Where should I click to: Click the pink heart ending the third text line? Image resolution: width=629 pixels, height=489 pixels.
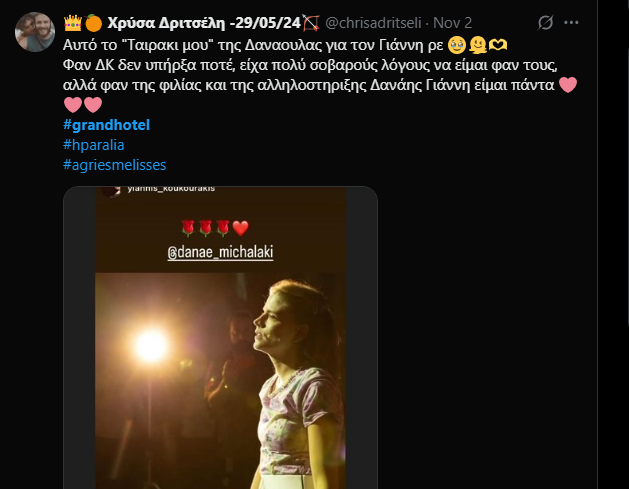567,85
